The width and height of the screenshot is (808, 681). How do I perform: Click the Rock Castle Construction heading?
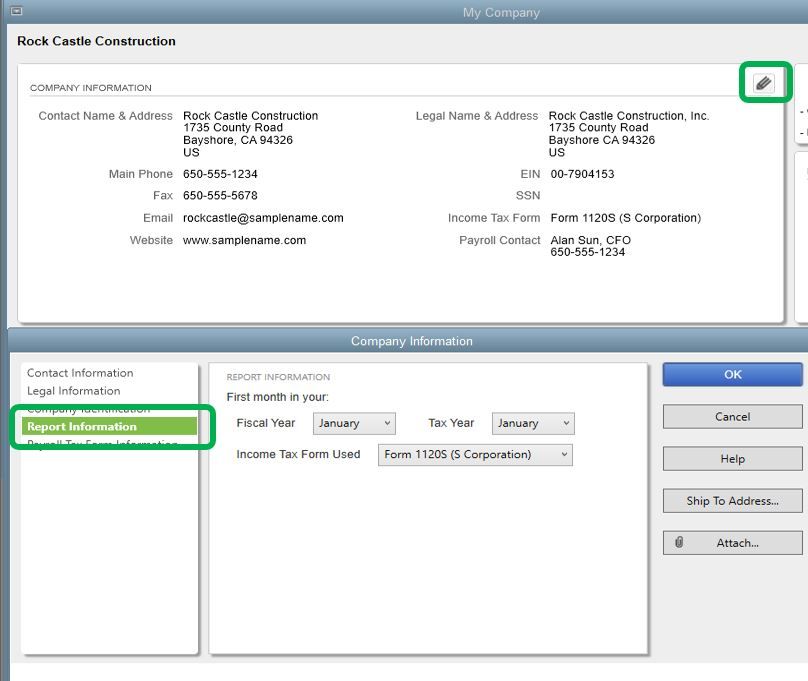point(96,41)
